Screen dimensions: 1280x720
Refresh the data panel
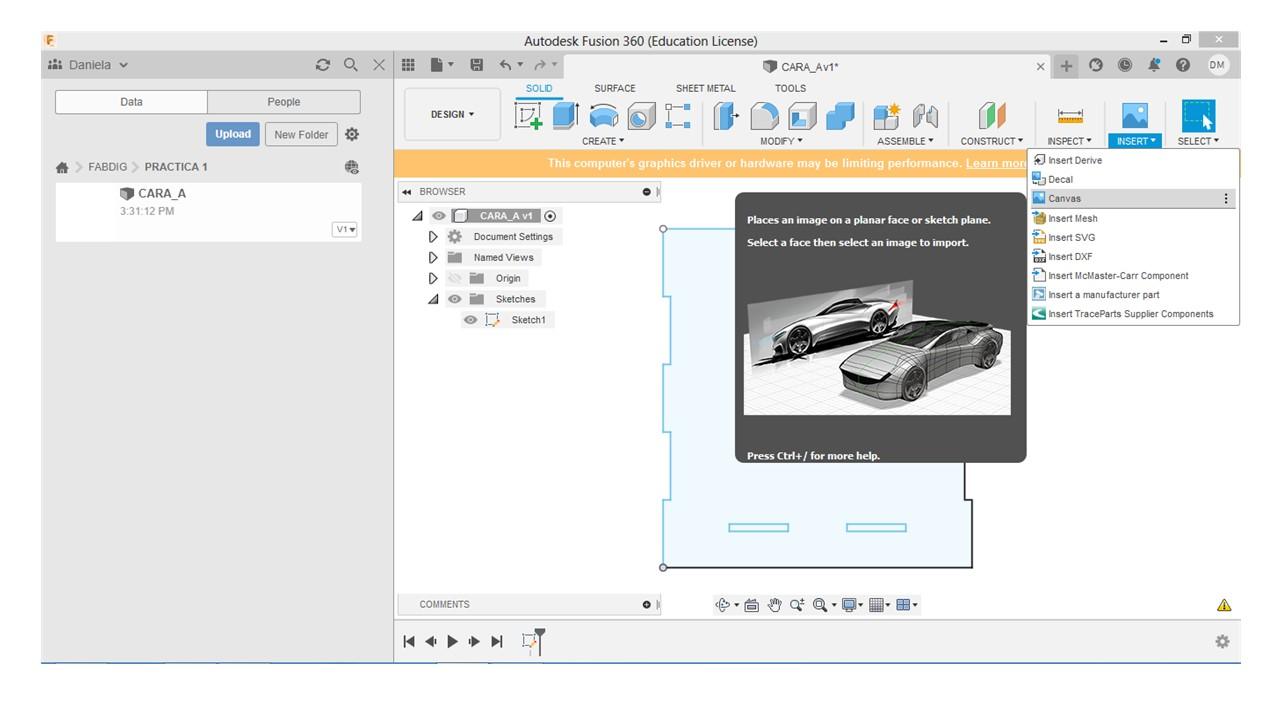322,65
